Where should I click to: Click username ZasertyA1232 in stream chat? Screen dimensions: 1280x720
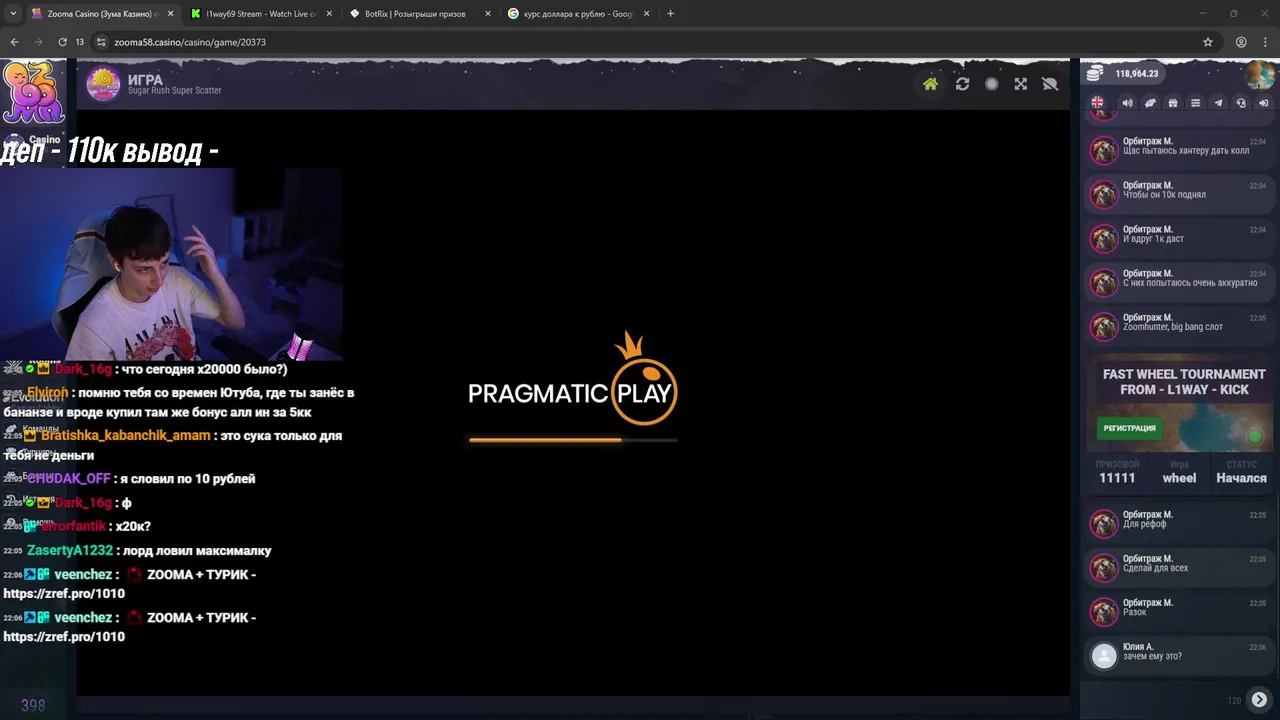click(70, 550)
